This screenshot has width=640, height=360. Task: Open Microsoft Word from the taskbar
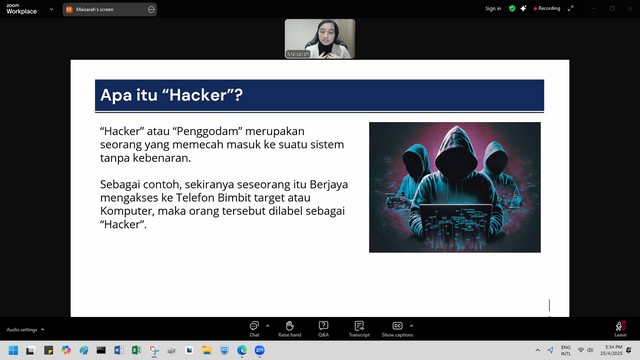point(118,350)
